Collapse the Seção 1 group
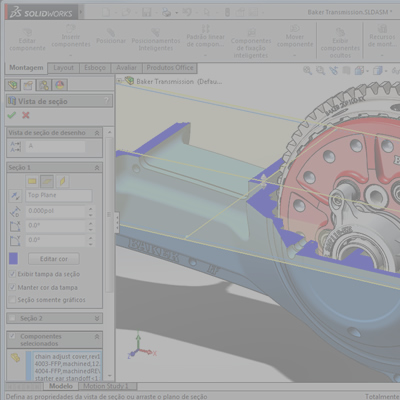Viewport: 400px width, 400px height. point(97,168)
